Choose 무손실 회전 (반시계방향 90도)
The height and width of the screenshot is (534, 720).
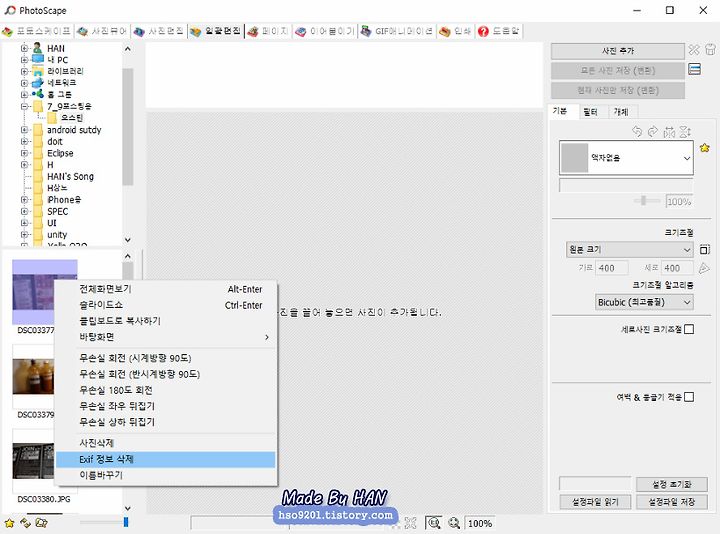166,374
